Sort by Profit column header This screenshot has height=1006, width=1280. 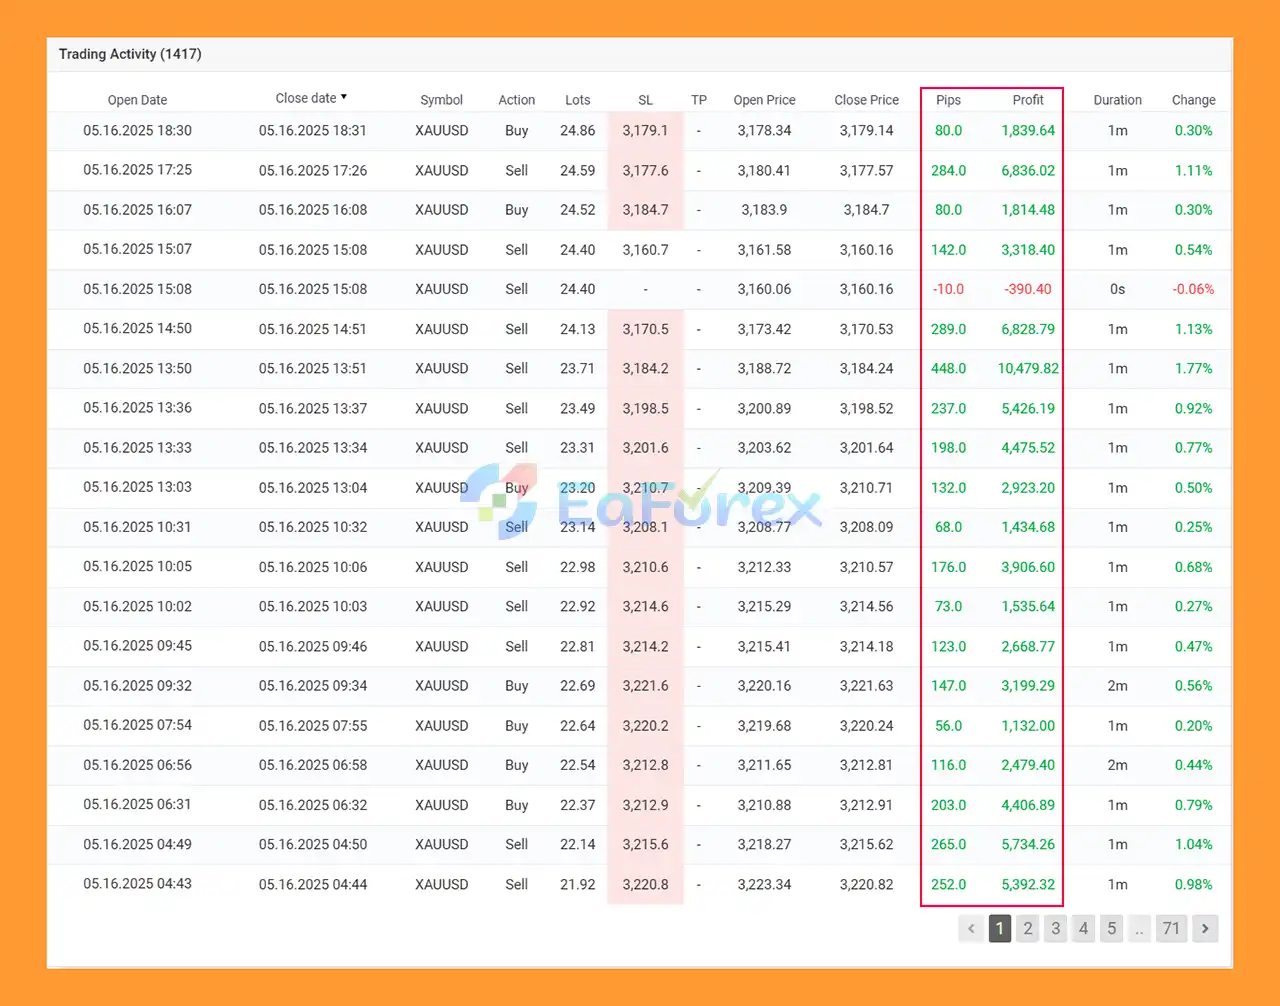coord(1027,100)
